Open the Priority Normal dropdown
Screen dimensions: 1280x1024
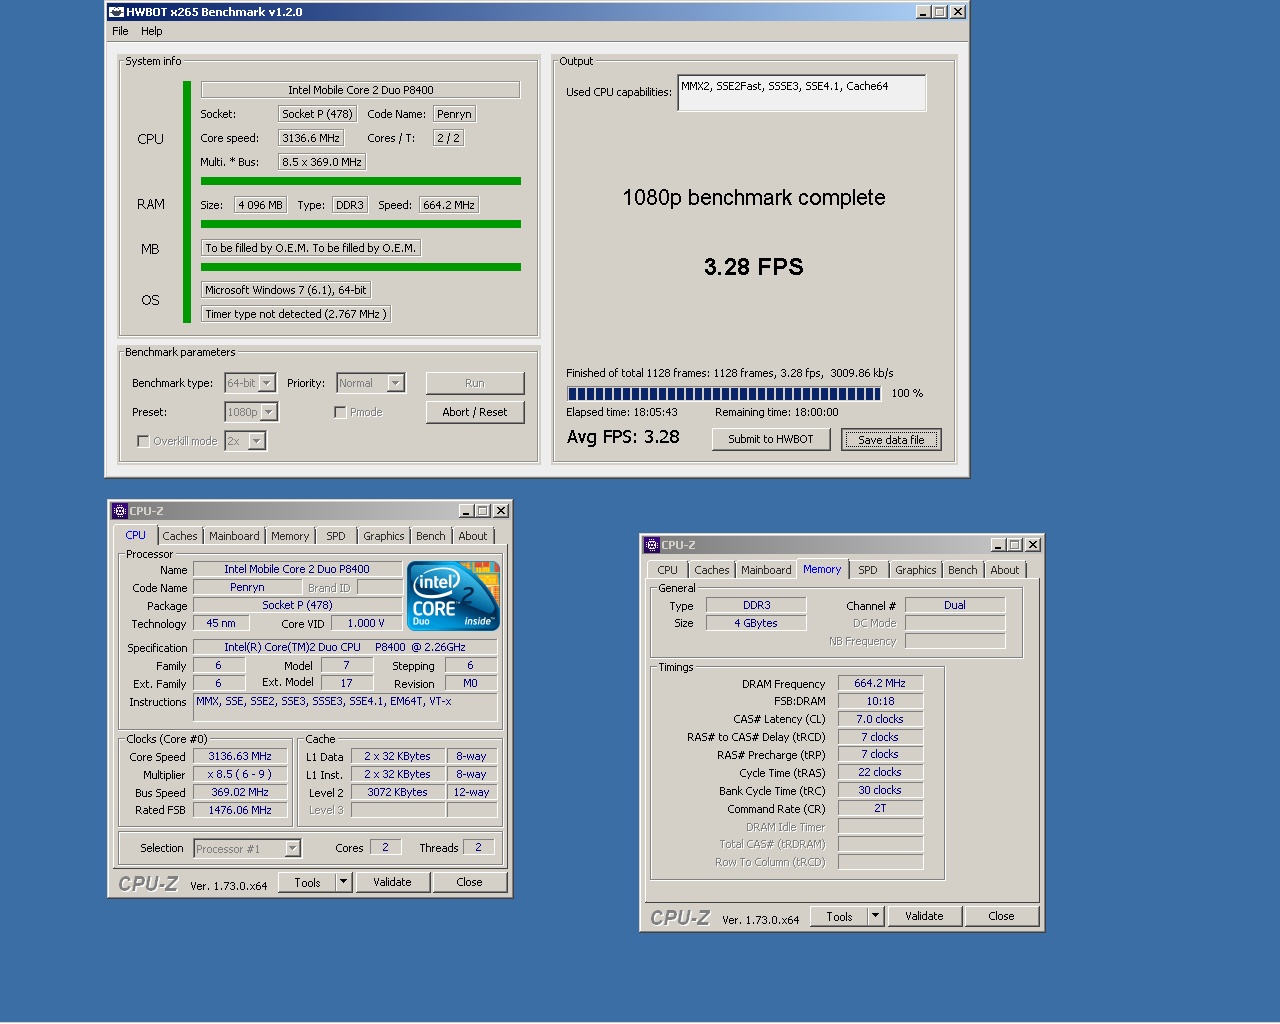pyautogui.click(x=396, y=383)
